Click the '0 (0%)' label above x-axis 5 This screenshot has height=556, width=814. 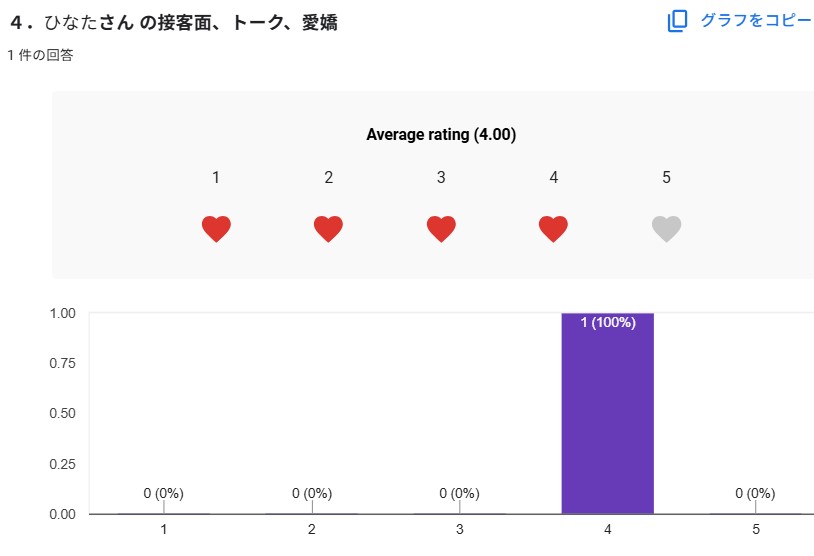[755, 493]
